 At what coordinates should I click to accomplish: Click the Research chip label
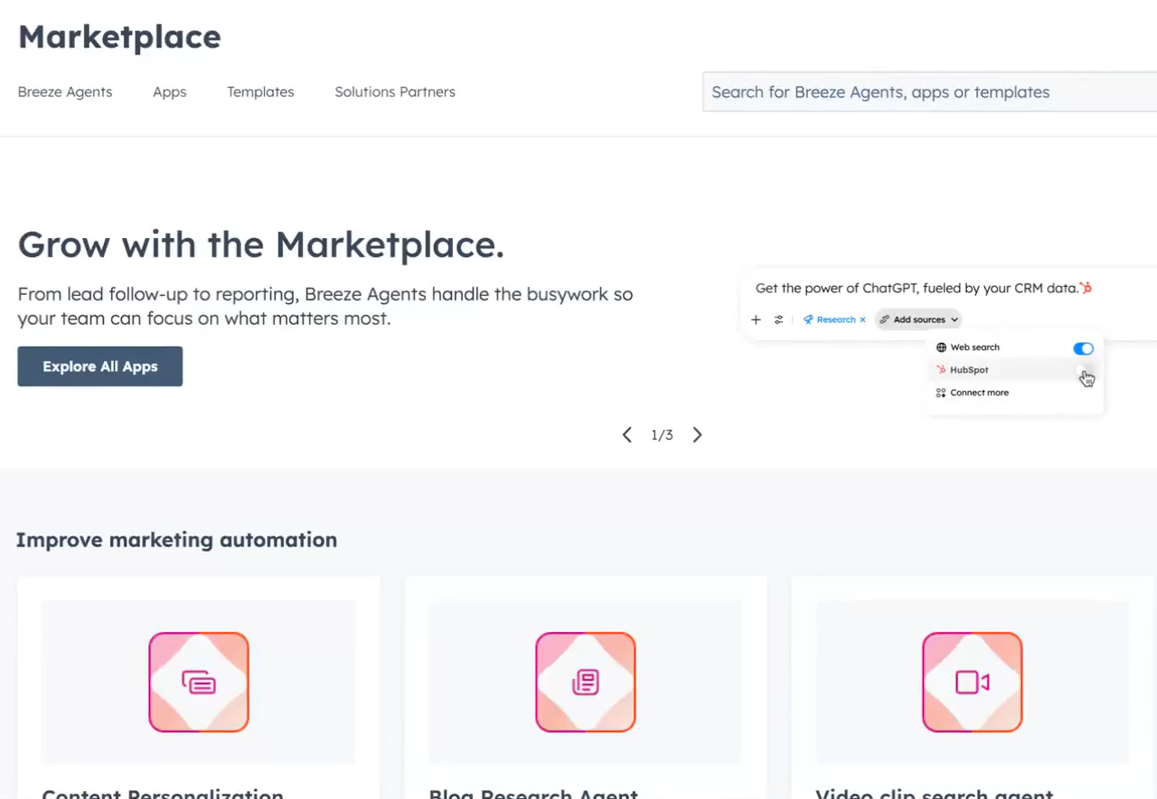pos(836,319)
